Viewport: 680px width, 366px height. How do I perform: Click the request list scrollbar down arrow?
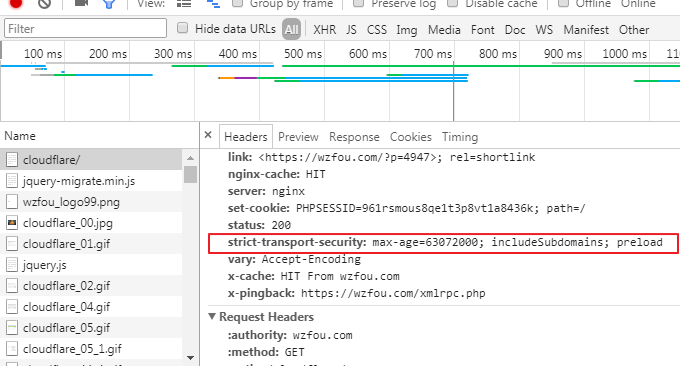[190, 357]
